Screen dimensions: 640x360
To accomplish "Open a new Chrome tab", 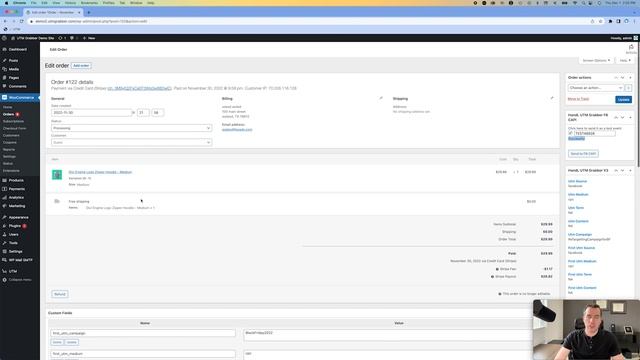I will tap(89, 12).
